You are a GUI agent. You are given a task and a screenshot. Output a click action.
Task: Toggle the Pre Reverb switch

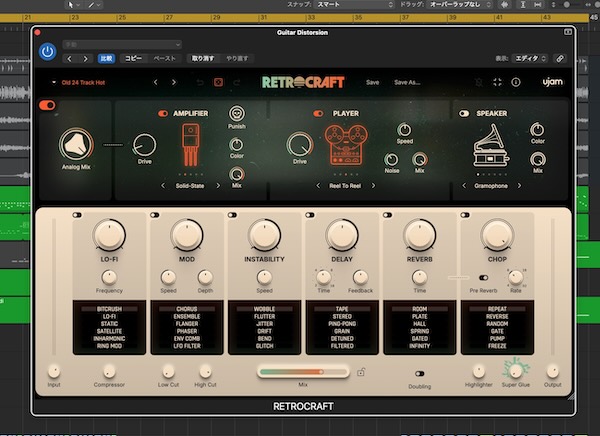tap(483, 278)
